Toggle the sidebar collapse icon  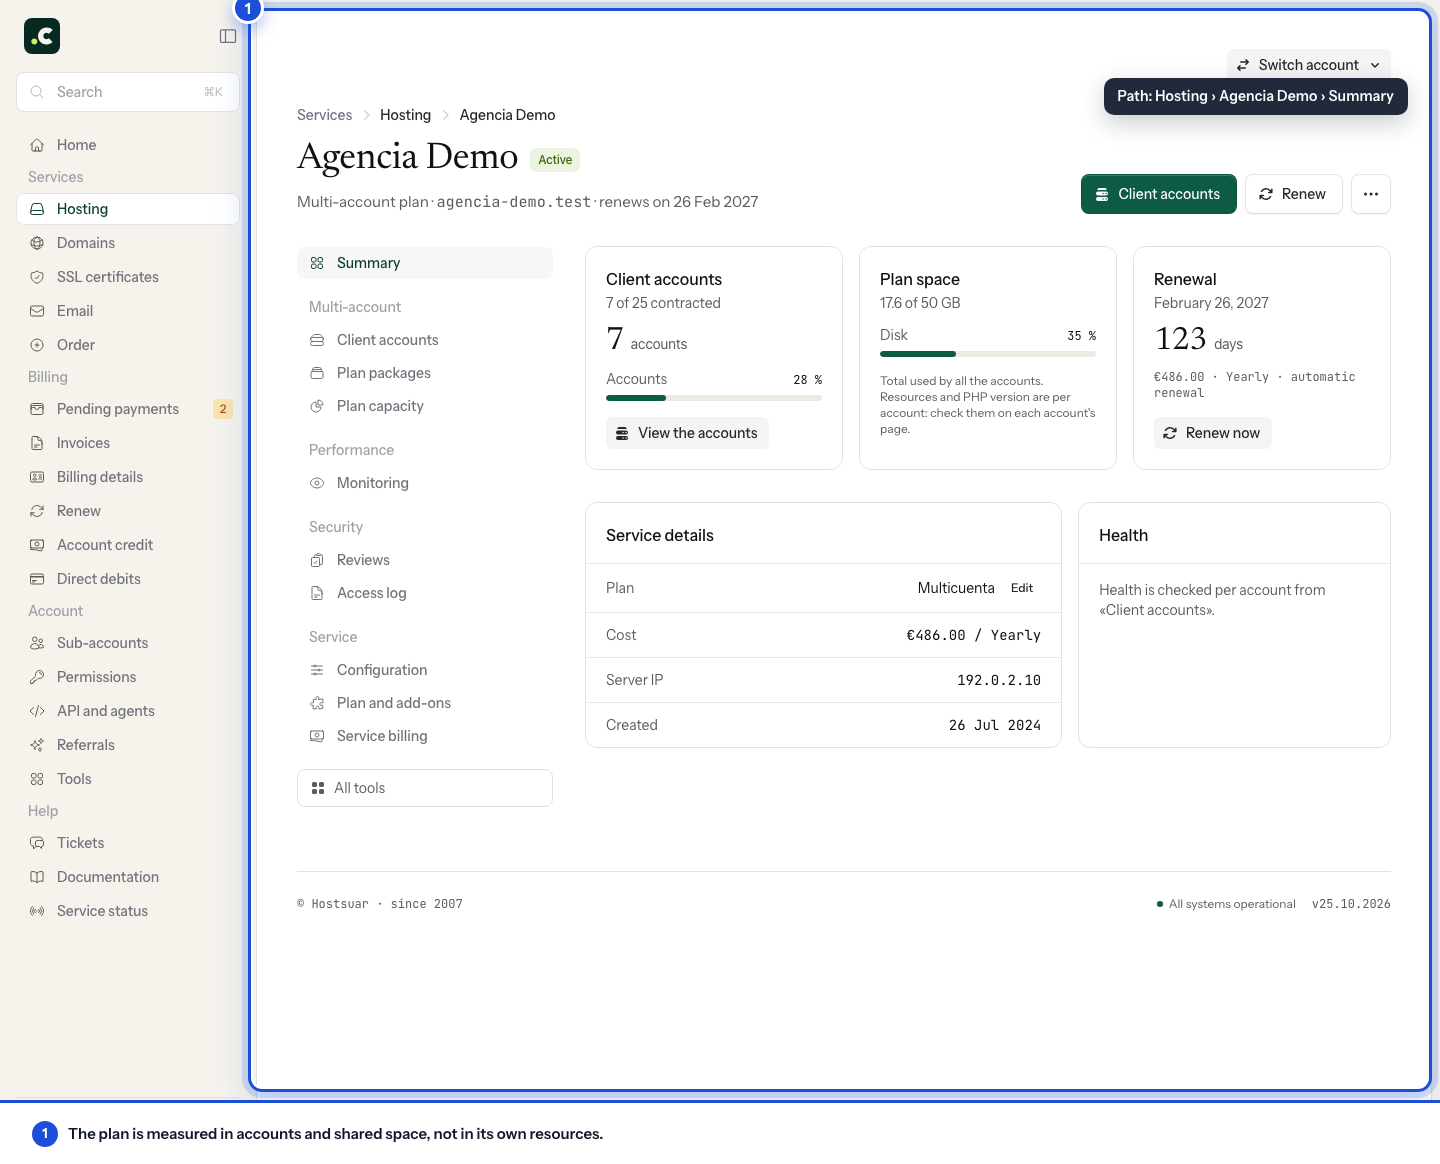pyautogui.click(x=228, y=36)
